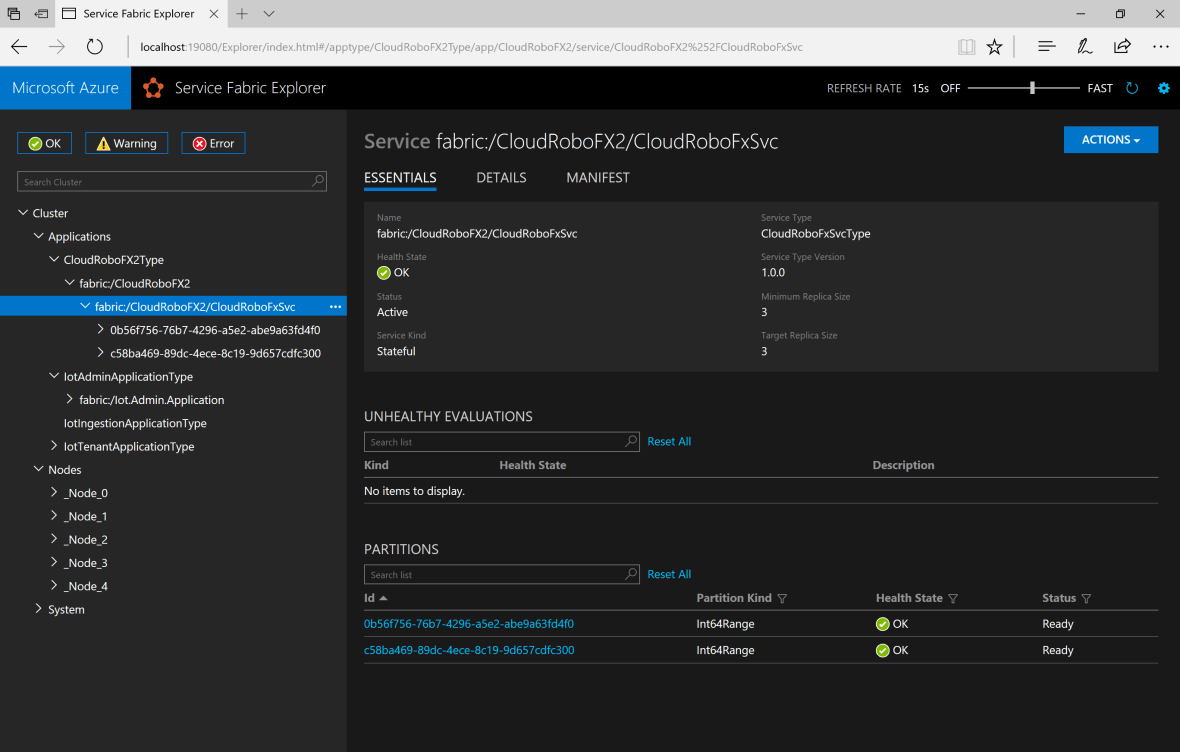Click the Service Fabric Explorer logo

click(153, 88)
